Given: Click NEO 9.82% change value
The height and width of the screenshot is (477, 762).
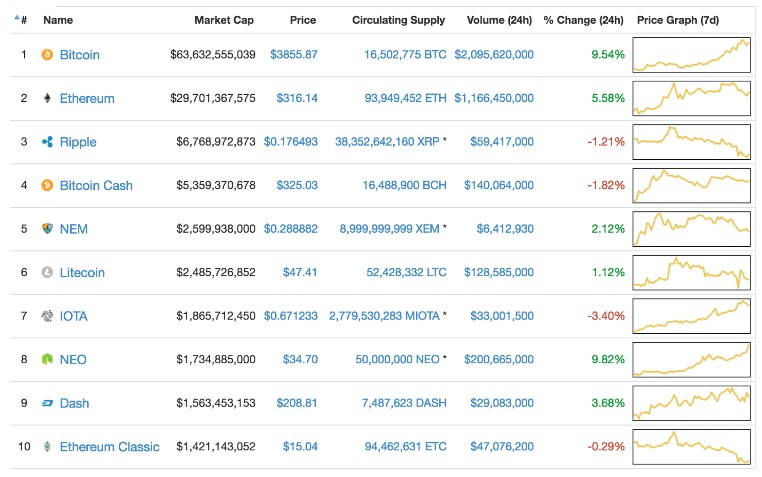Looking at the screenshot, I should [x=608, y=359].
